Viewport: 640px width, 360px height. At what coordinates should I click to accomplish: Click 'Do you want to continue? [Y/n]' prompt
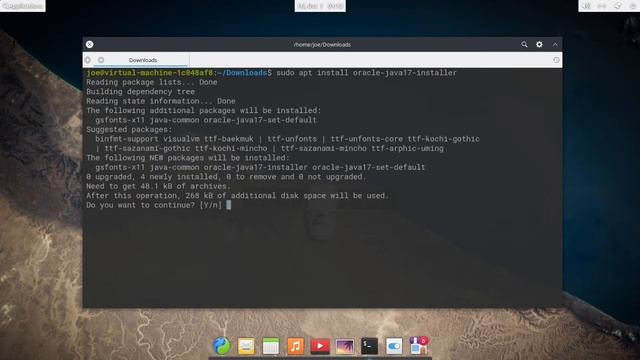(154, 205)
